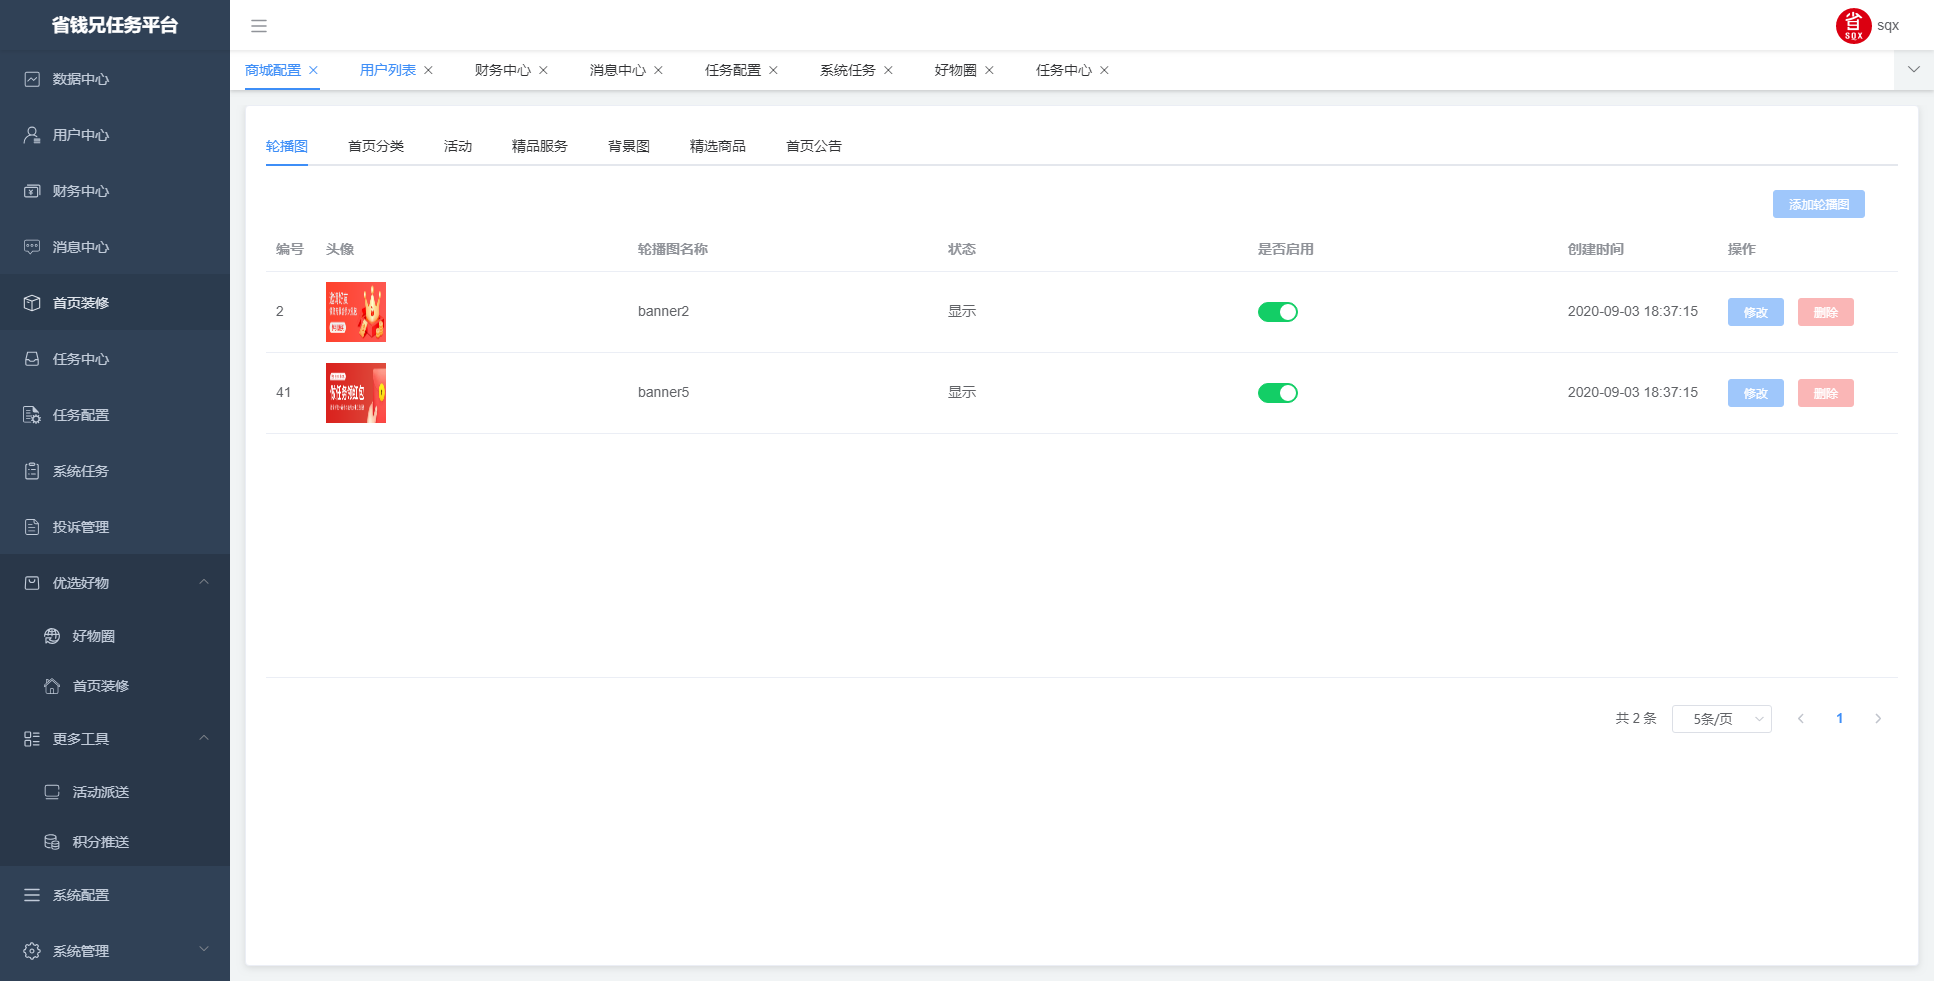Click the banner5 thumbnail image
1934x981 pixels.
(x=356, y=393)
